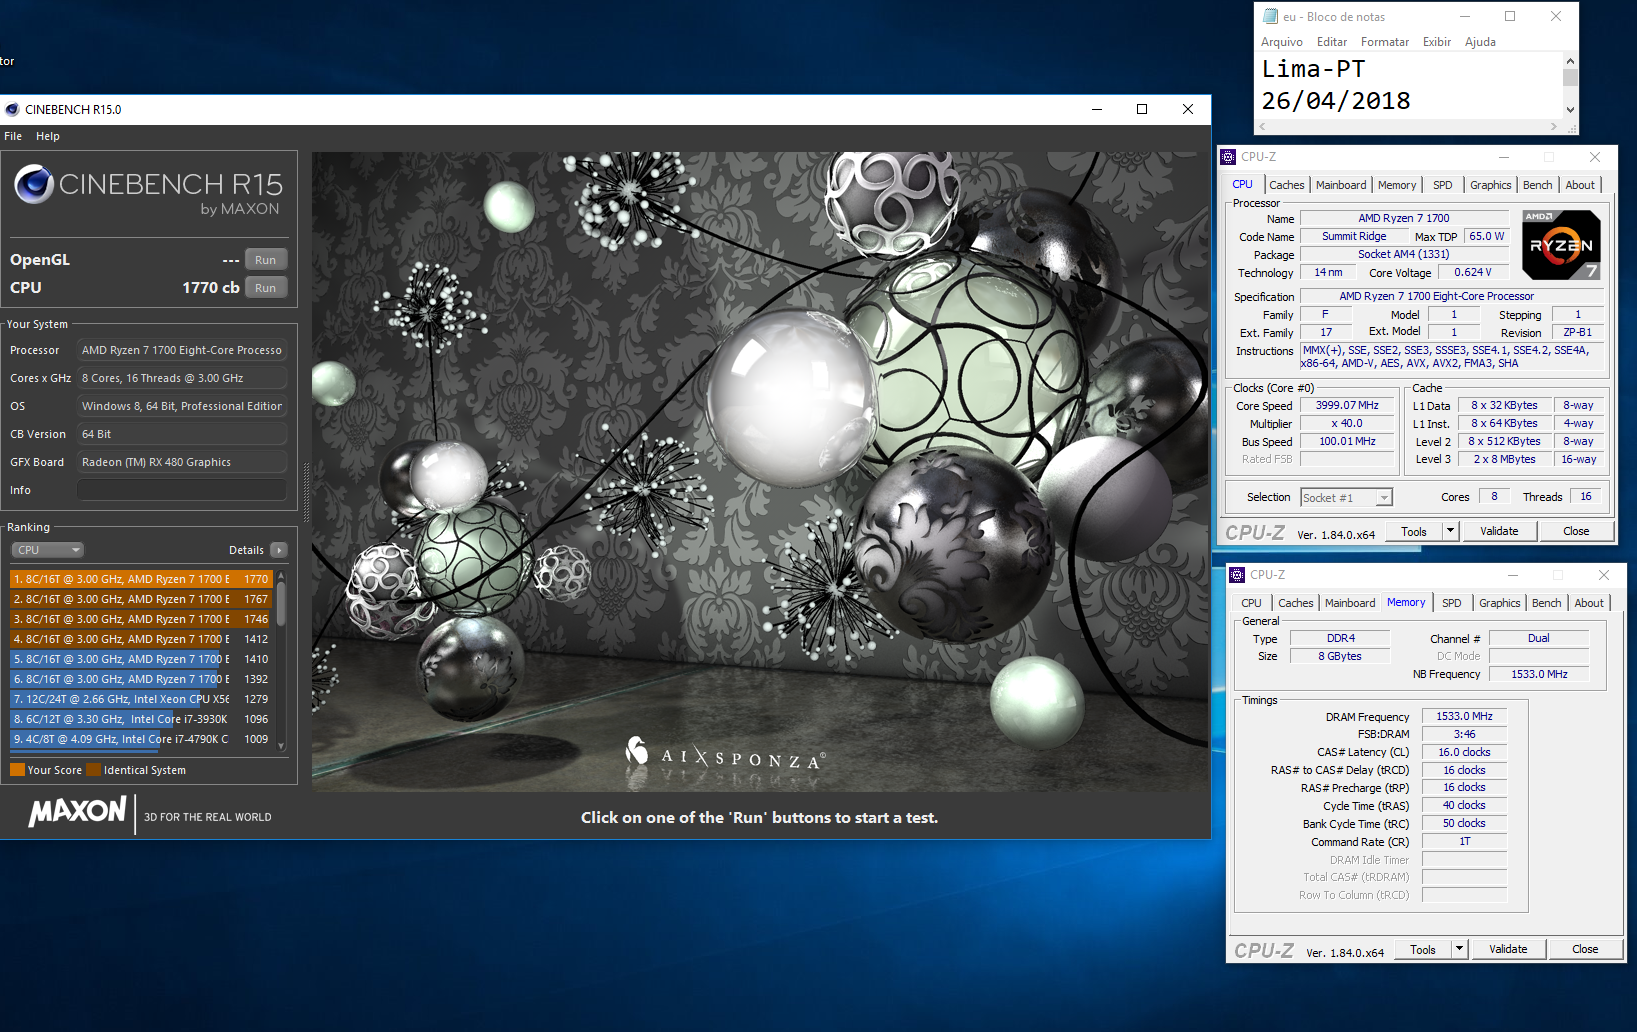Click Tools button in upper CPU-Z window
The height and width of the screenshot is (1032, 1637).
1414,532
